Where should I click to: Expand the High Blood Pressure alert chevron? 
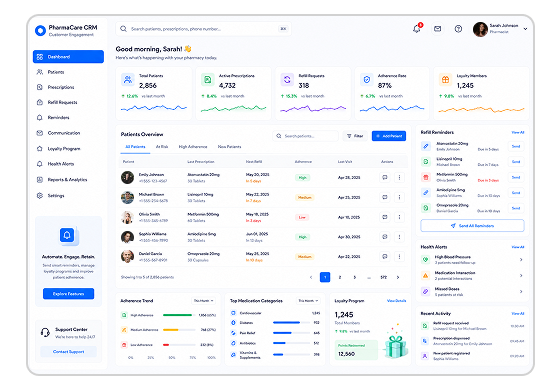point(521,260)
